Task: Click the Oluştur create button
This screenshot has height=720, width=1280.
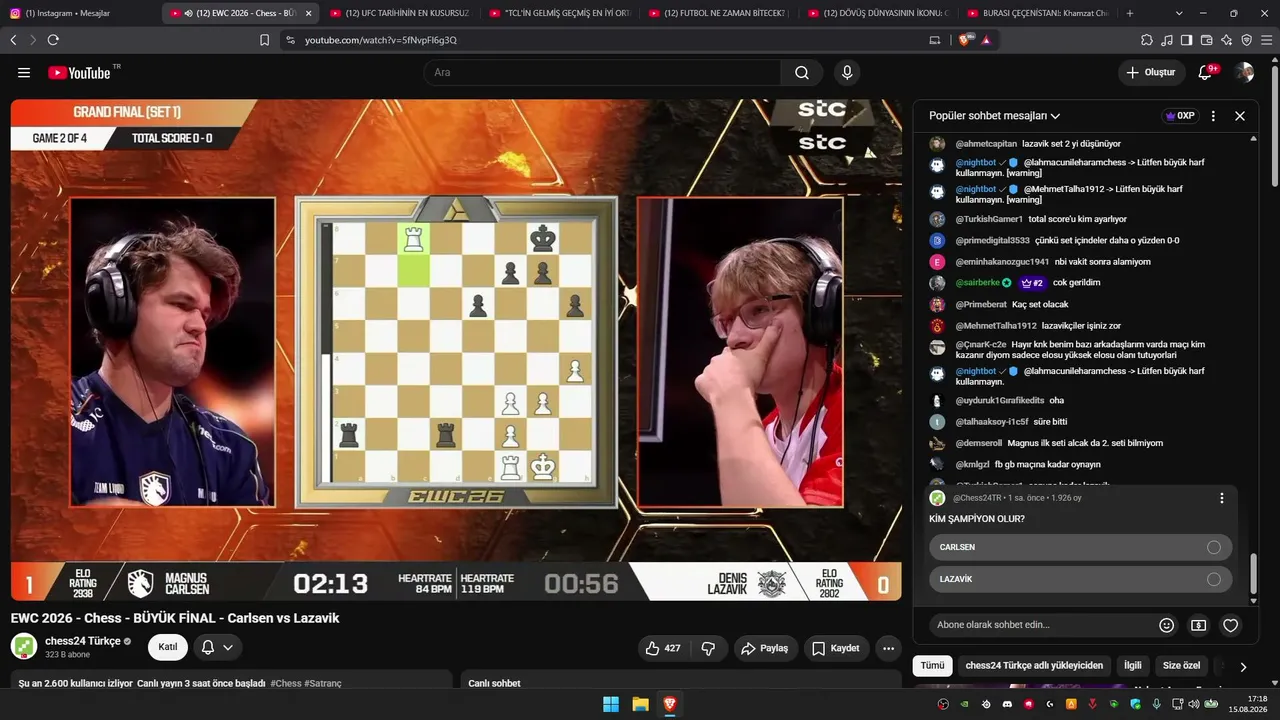Action: (x=1150, y=73)
